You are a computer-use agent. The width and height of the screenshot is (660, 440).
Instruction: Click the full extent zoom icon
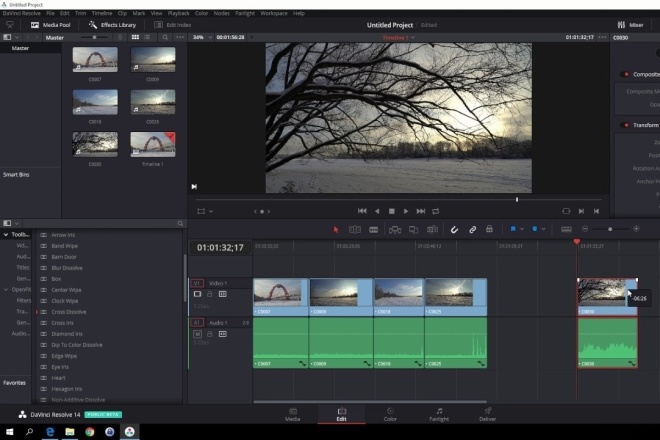566,229
